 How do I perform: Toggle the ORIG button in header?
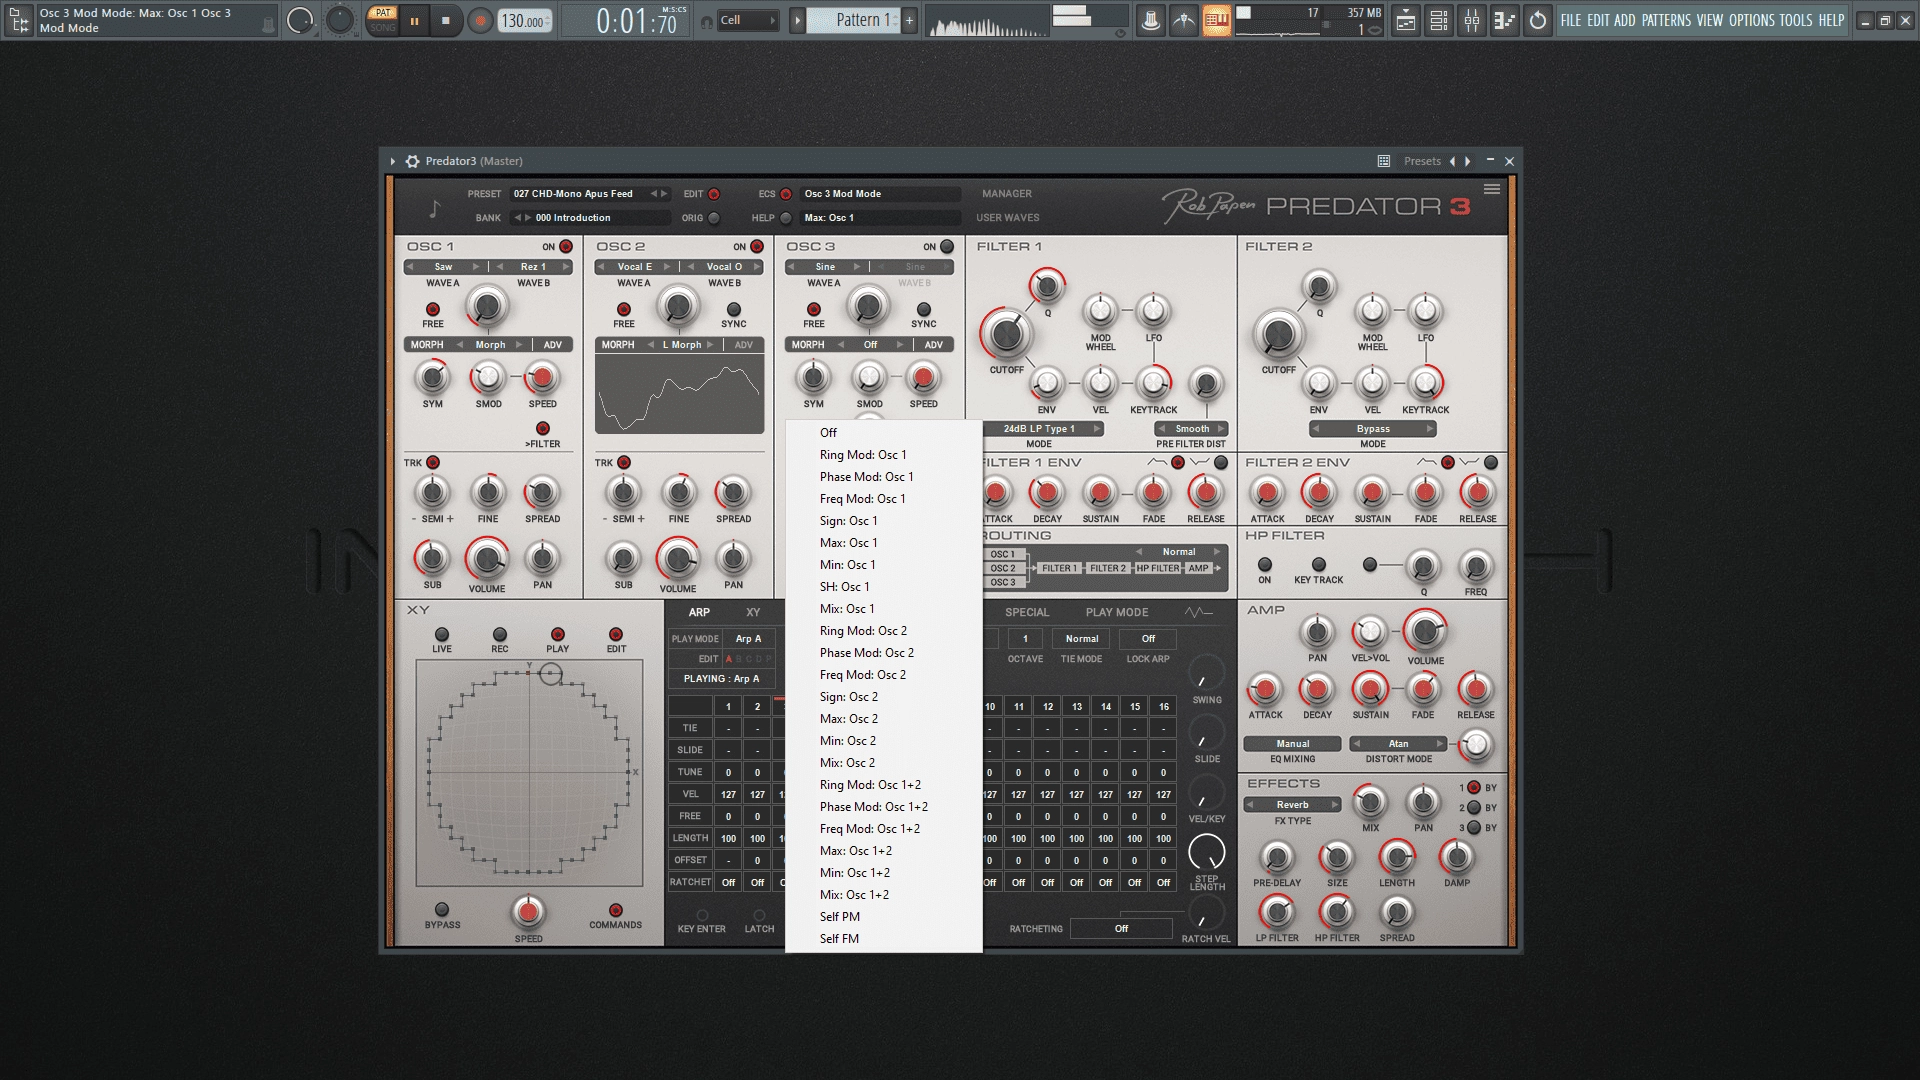point(714,218)
